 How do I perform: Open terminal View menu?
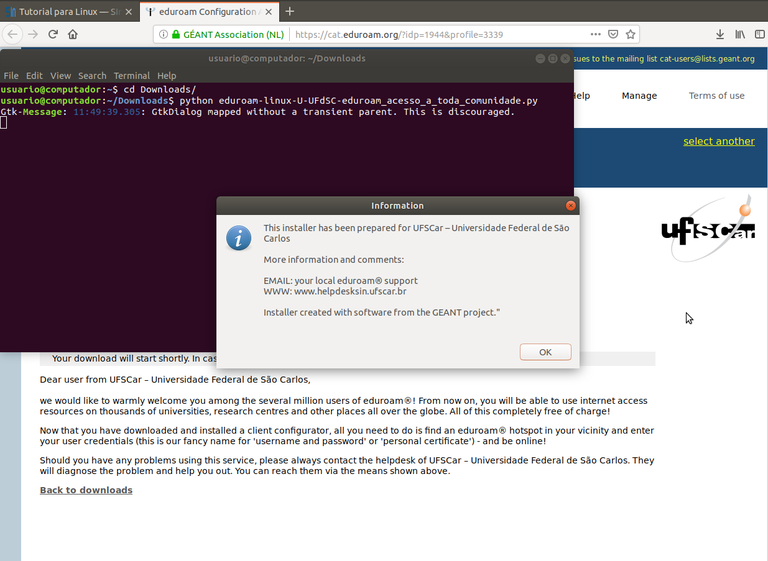coord(61,76)
